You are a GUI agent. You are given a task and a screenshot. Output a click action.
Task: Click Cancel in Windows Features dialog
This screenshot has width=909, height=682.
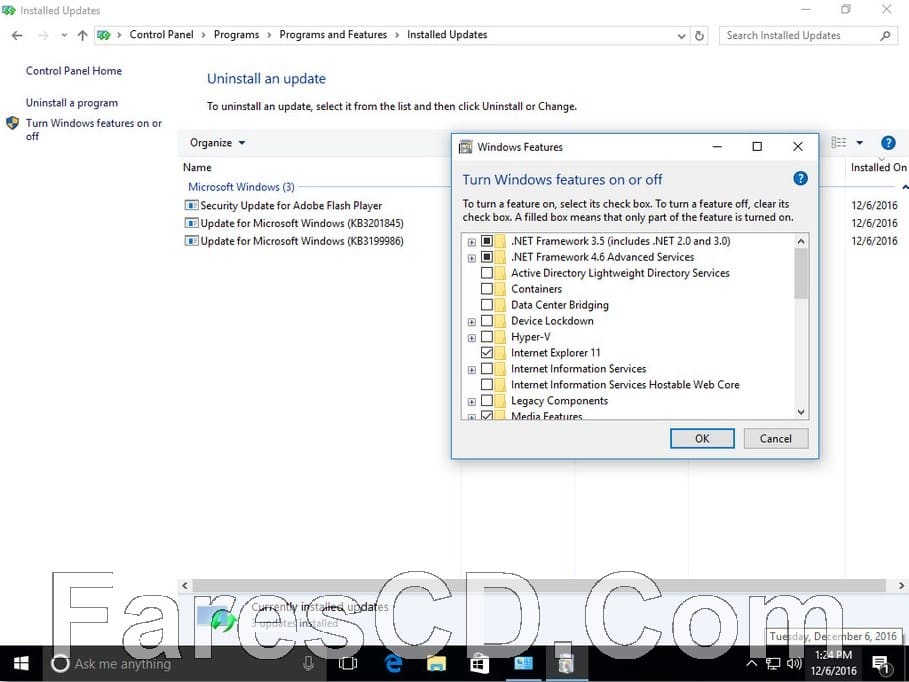click(x=776, y=438)
